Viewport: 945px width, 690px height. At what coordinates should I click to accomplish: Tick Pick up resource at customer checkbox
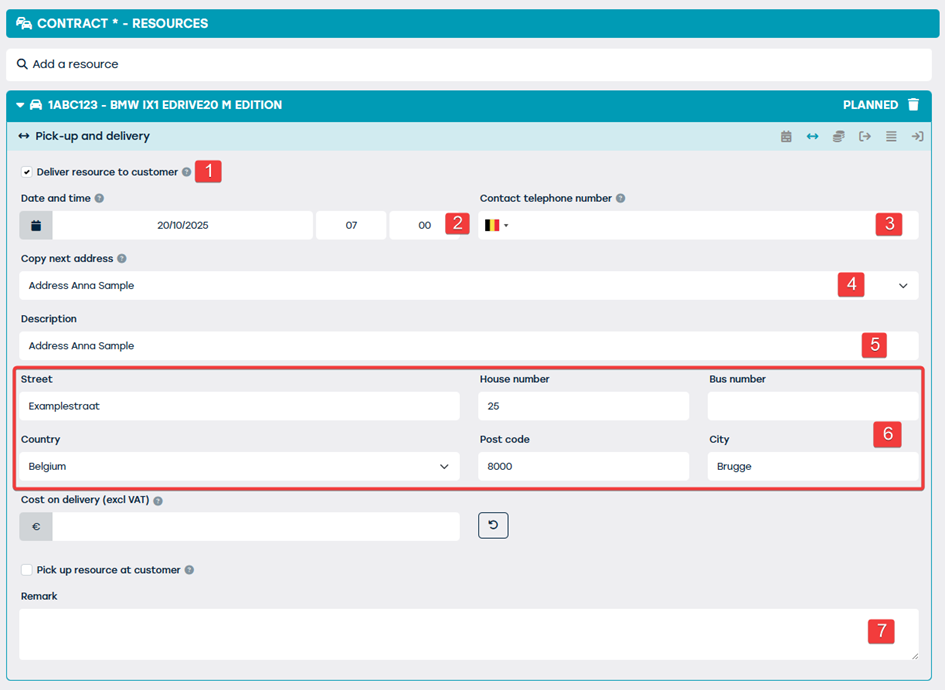coord(27,570)
